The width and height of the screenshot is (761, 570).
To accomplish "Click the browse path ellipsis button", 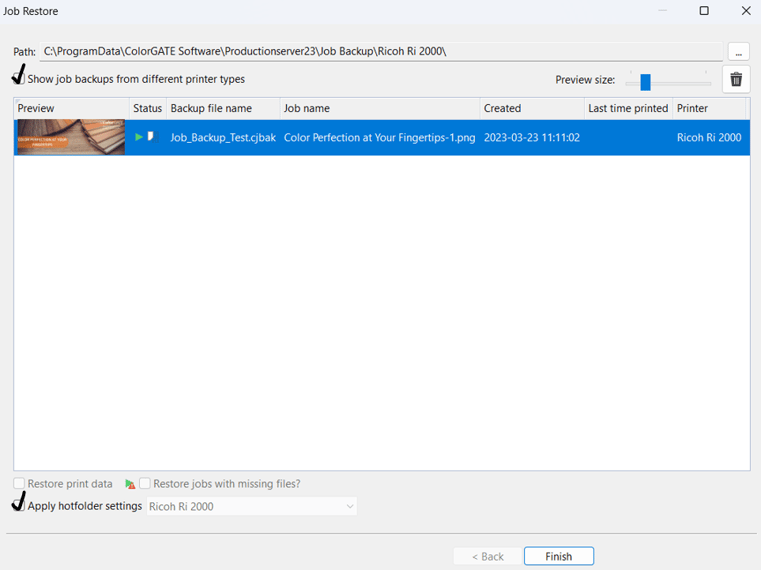I will coord(738,51).
